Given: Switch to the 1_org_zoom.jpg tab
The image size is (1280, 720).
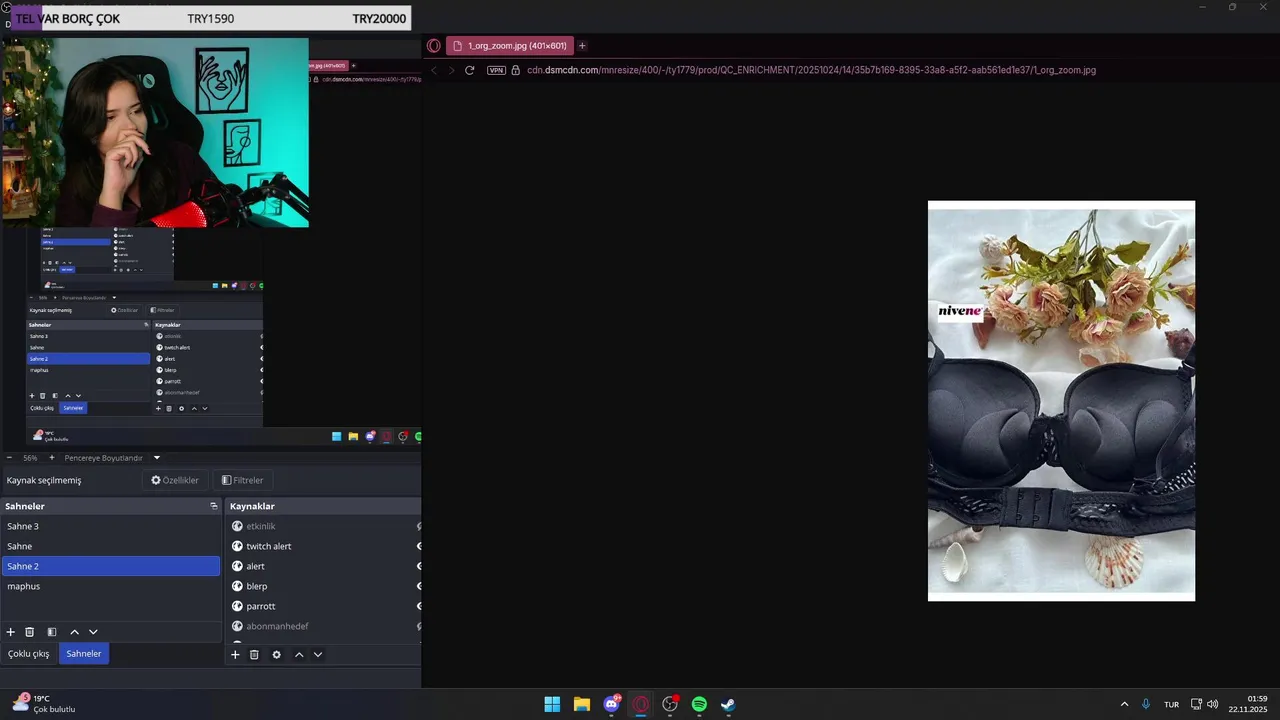Looking at the screenshot, I should click(510, 45).
